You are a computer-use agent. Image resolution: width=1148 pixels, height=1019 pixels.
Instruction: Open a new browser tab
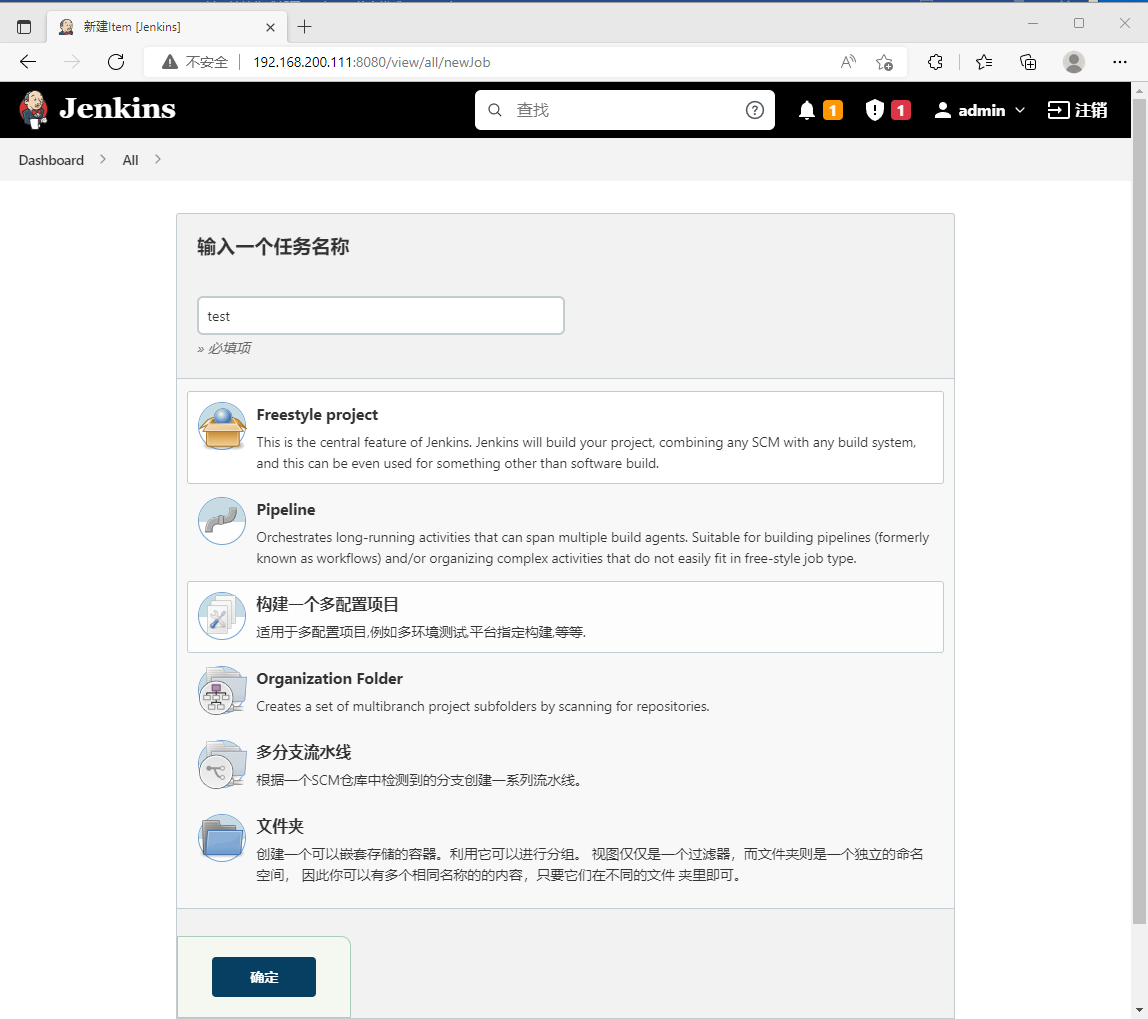tap(305, 27)
